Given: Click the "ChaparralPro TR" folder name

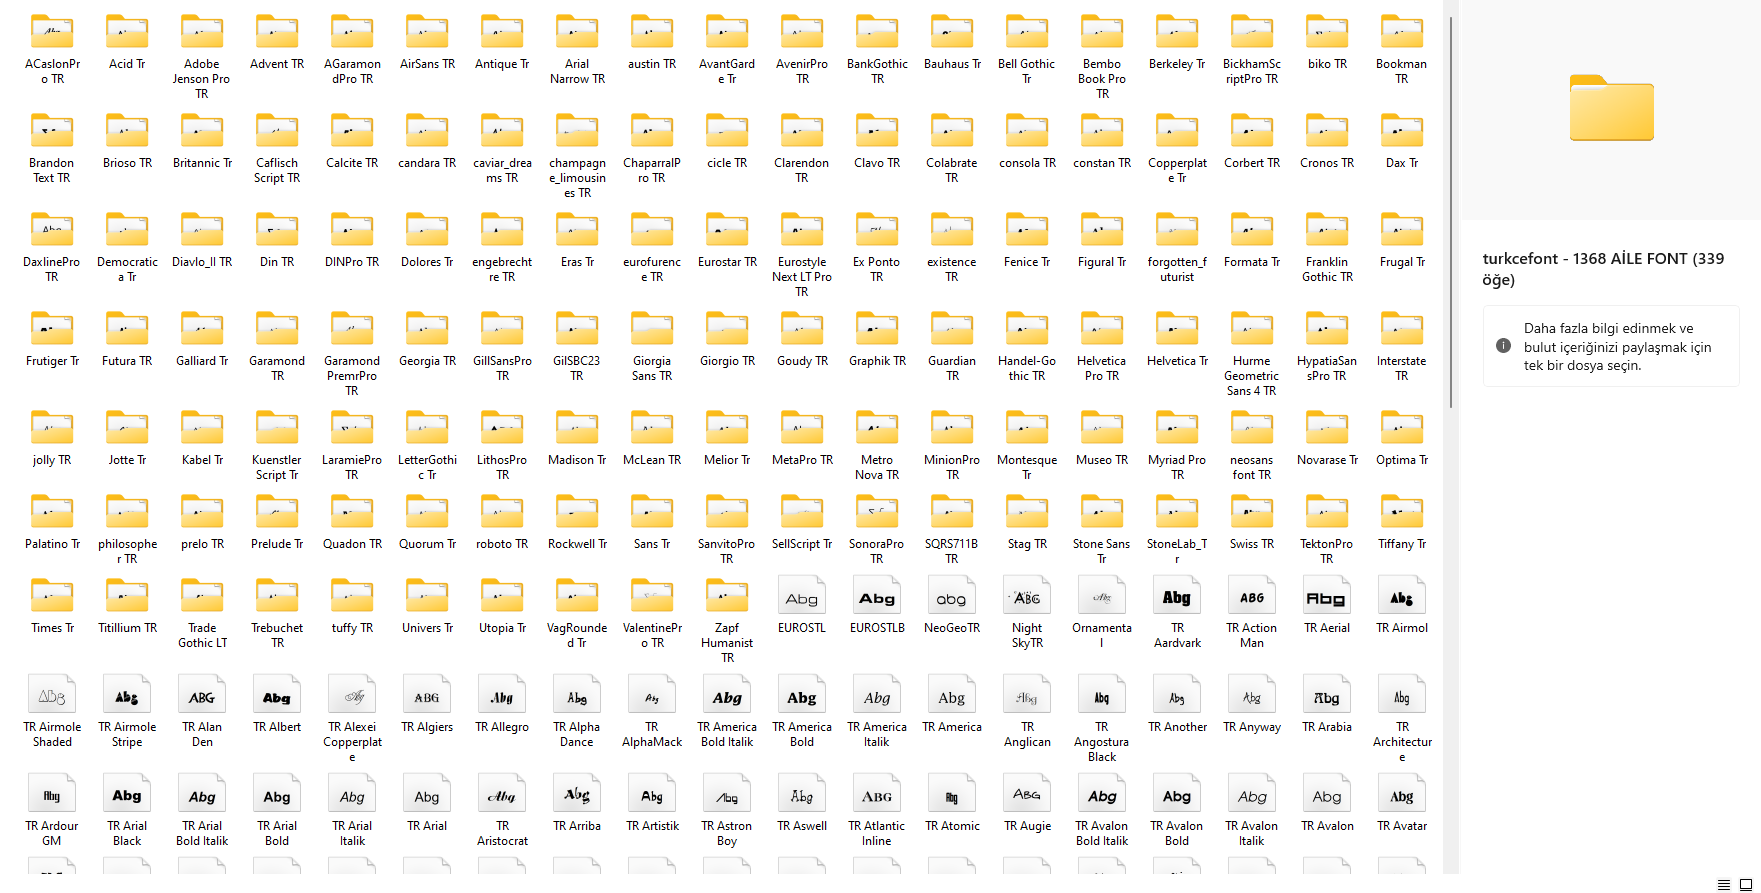Looking at the screenshot, I should (652, 170).
